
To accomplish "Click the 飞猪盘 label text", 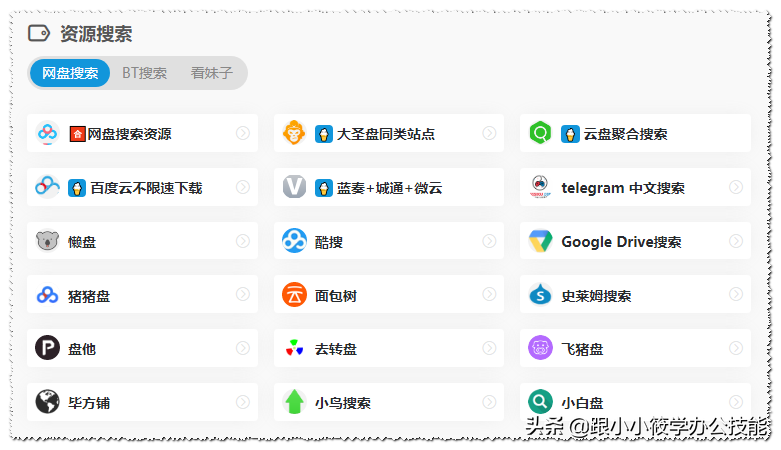I will pos(582,349).
